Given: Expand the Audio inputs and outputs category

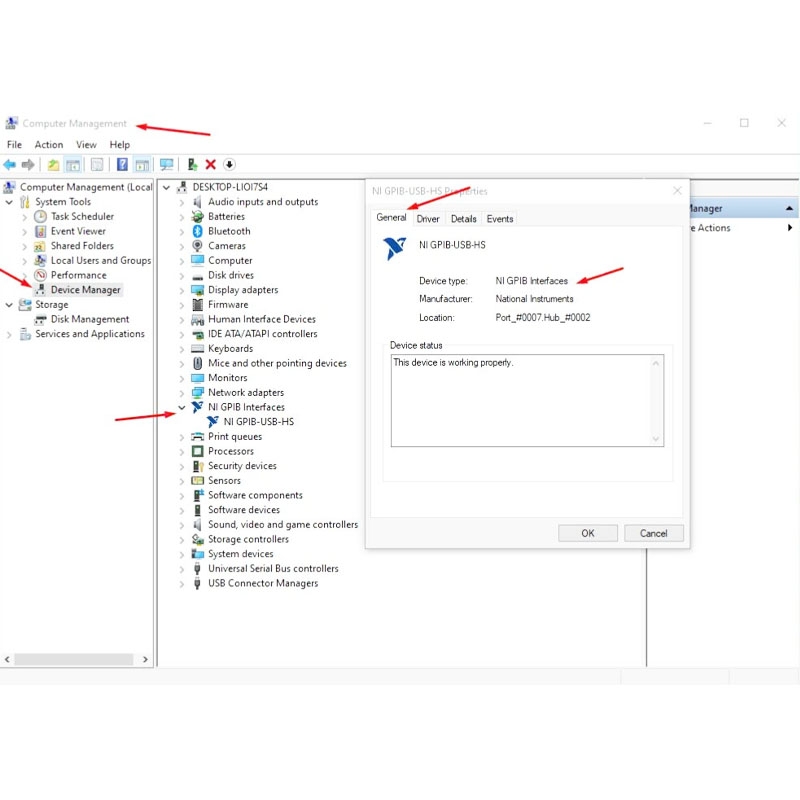Looking at the screenshot, I should (x=182, y=203).
